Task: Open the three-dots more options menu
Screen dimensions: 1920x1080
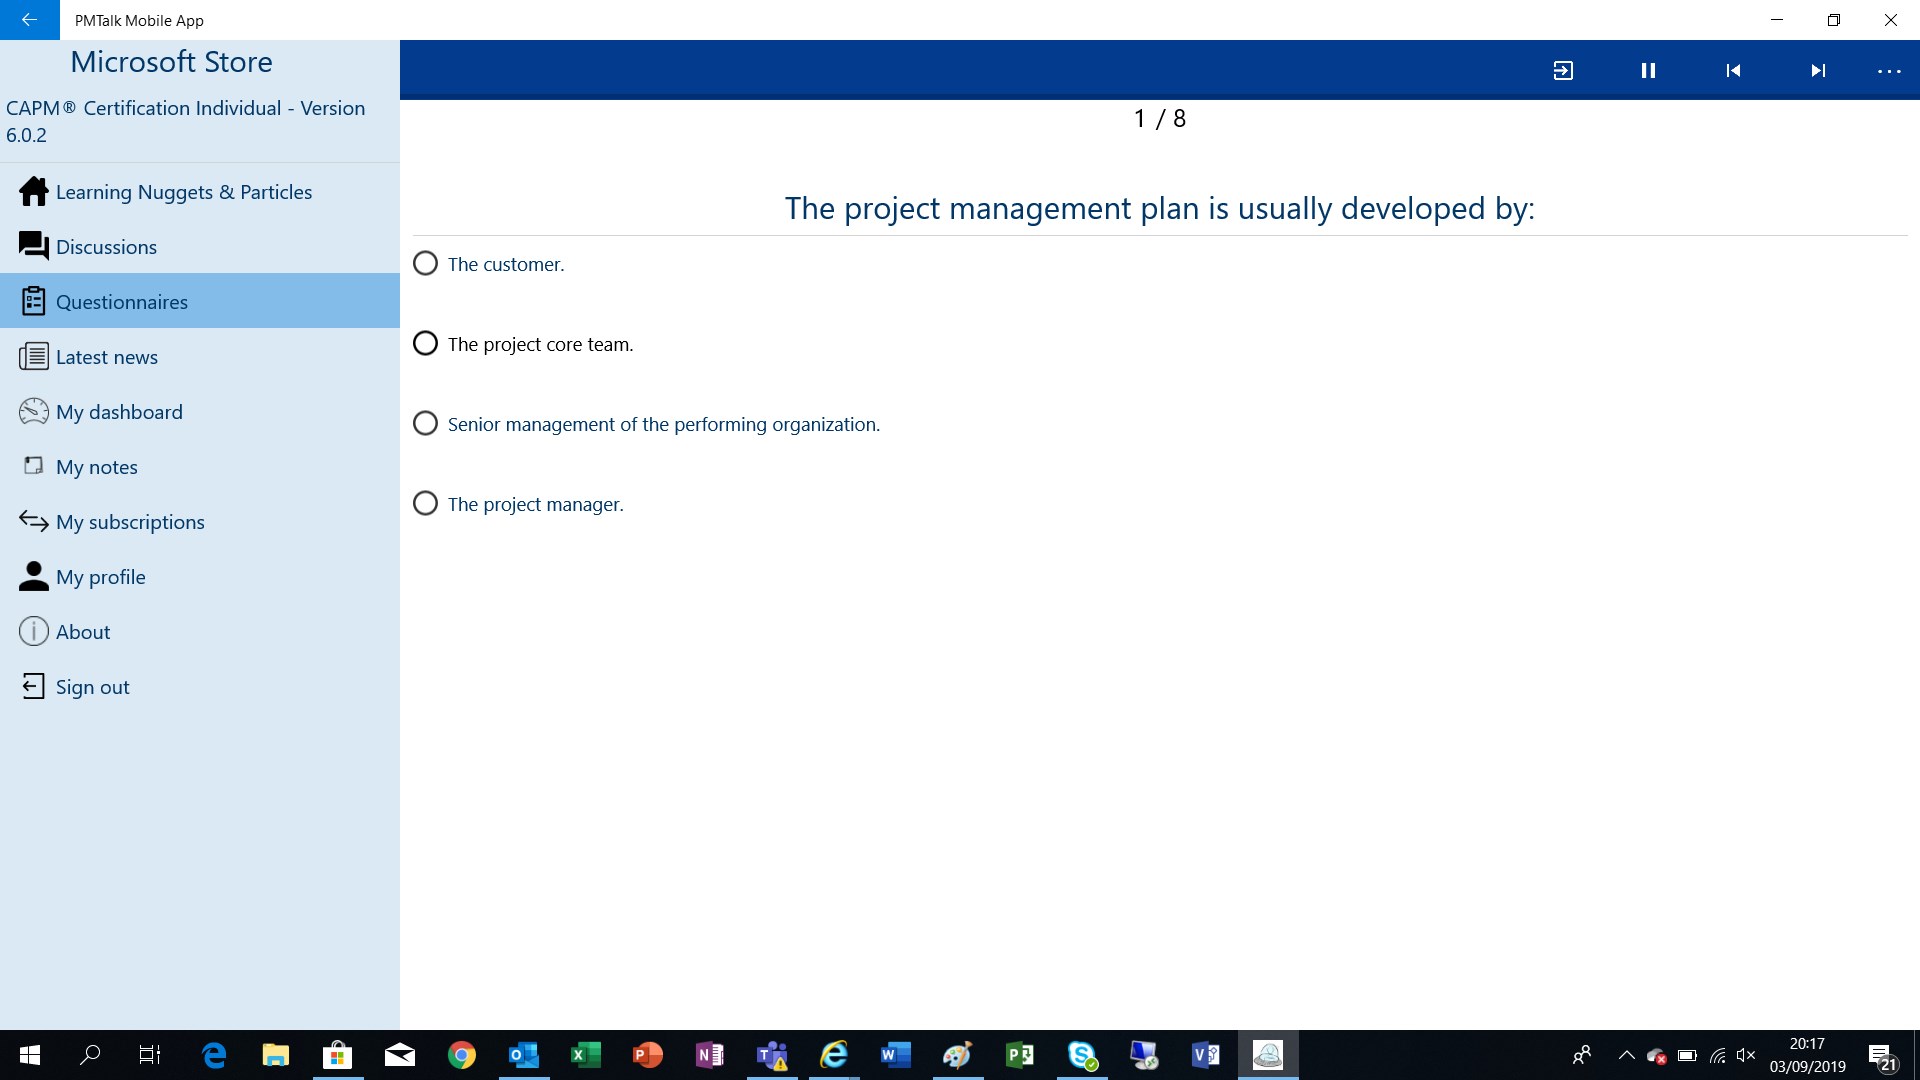Action: [1888, 71]
